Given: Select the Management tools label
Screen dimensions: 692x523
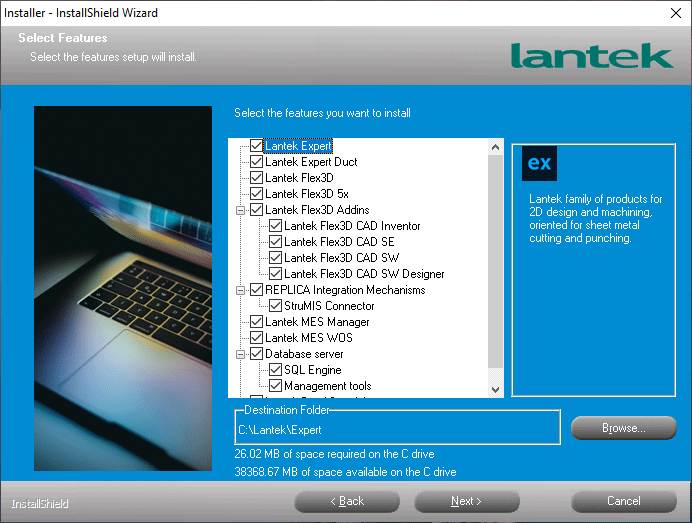Looking at the screenshot, I should 327,386.
